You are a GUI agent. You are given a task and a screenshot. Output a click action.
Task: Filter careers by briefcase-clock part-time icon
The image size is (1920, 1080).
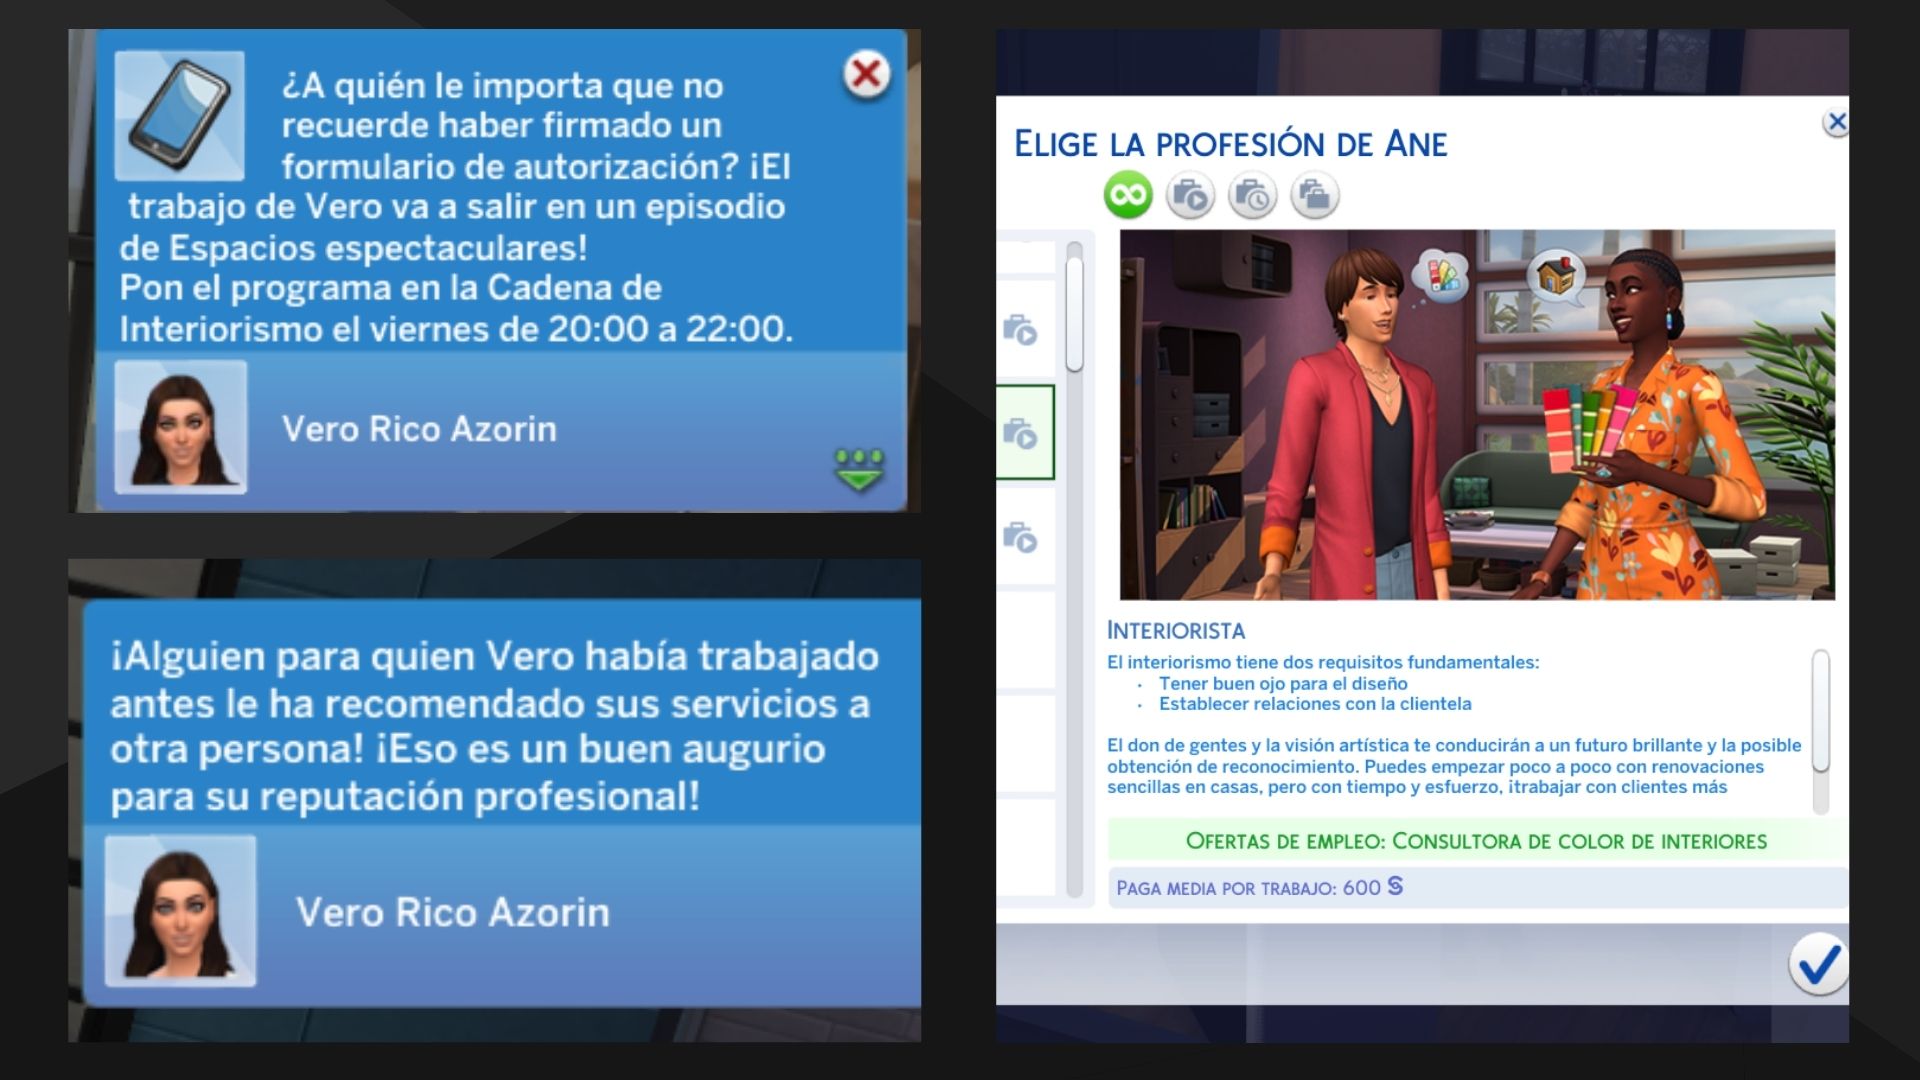1252,195
